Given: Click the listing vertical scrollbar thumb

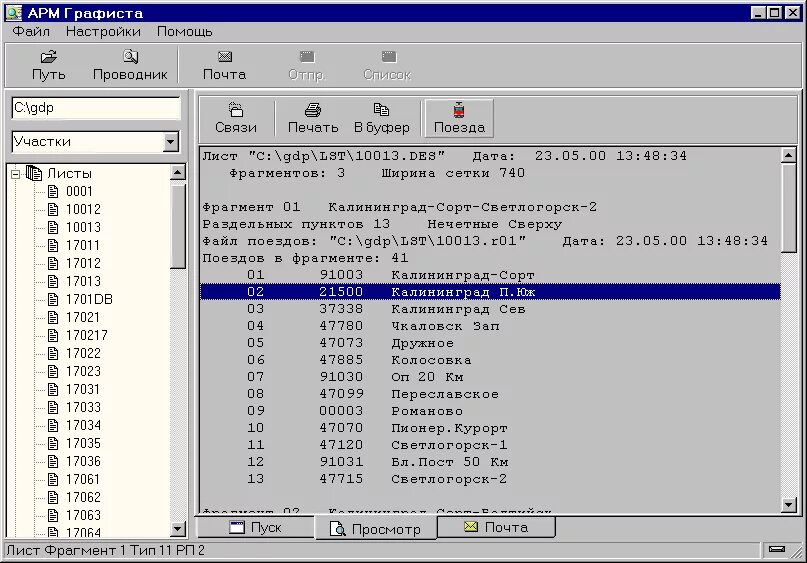Looking at the screenshot, I should [x=788, y=207].
